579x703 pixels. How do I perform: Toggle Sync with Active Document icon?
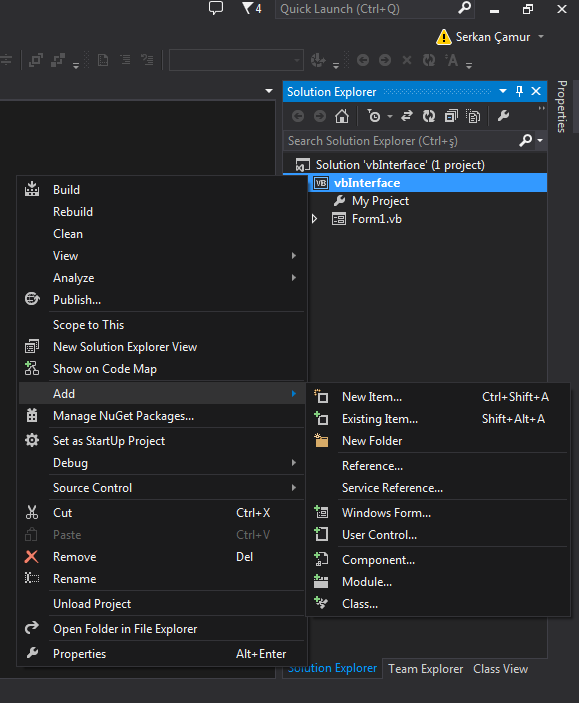pos(407,117)
